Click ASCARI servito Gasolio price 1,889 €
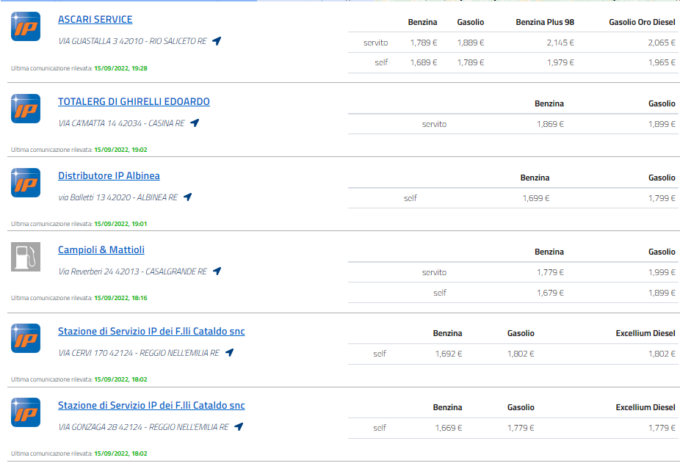This screenshot has height=463, width=680. point(471,42)
